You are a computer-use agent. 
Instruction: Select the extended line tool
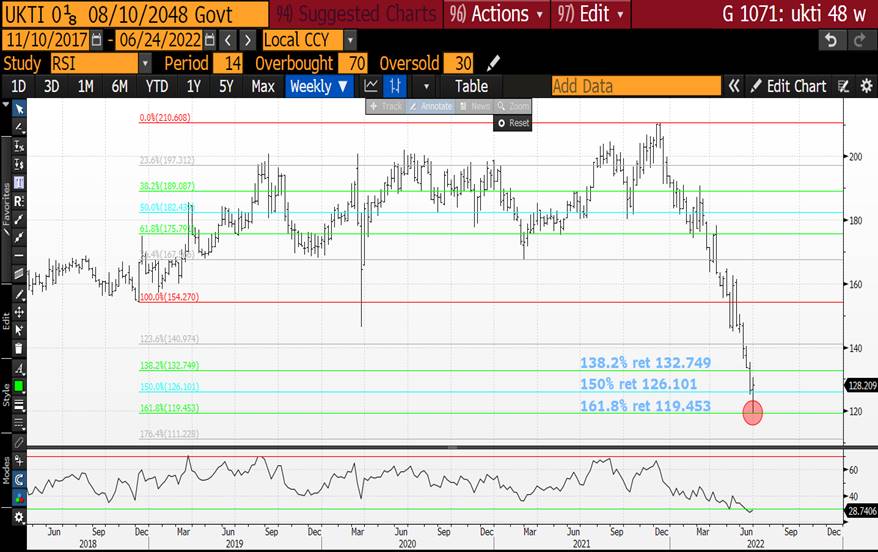(19, 237)
